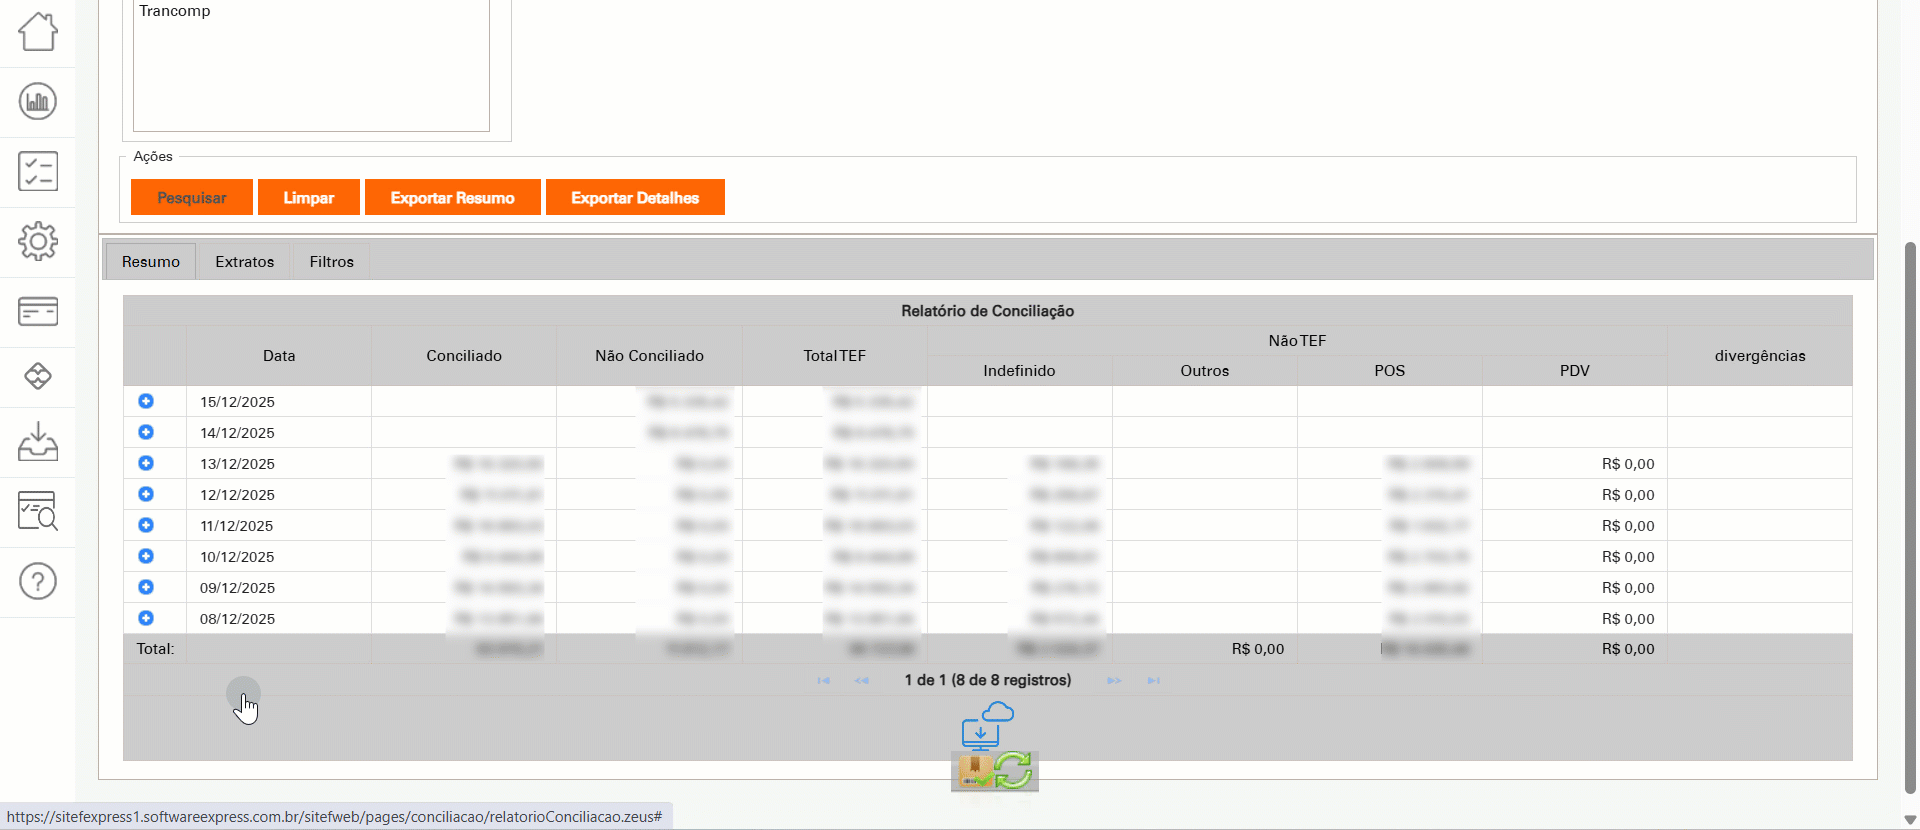Click the package refresh icon
The image size is (1920, 830).
pyautogui.click(x=995, y=771)
